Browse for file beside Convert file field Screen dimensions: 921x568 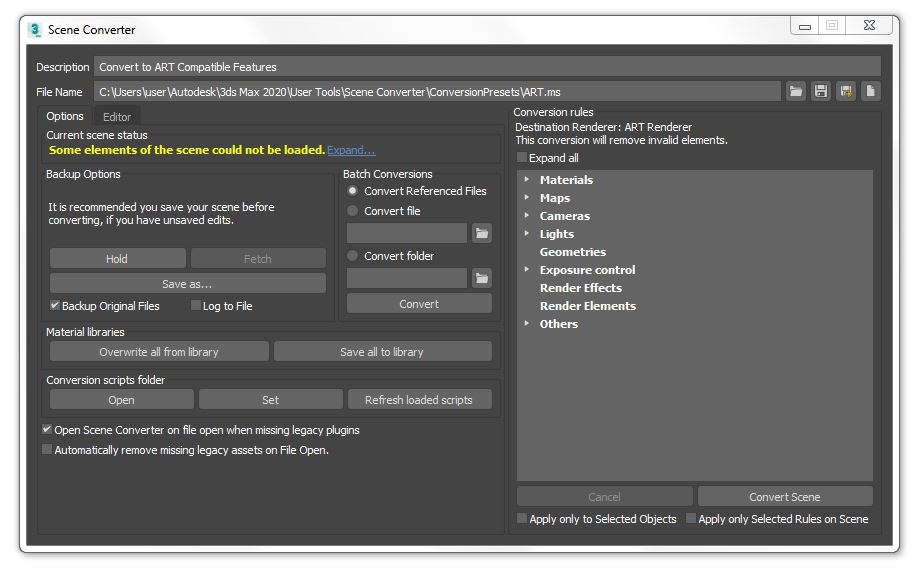(482, 233)
